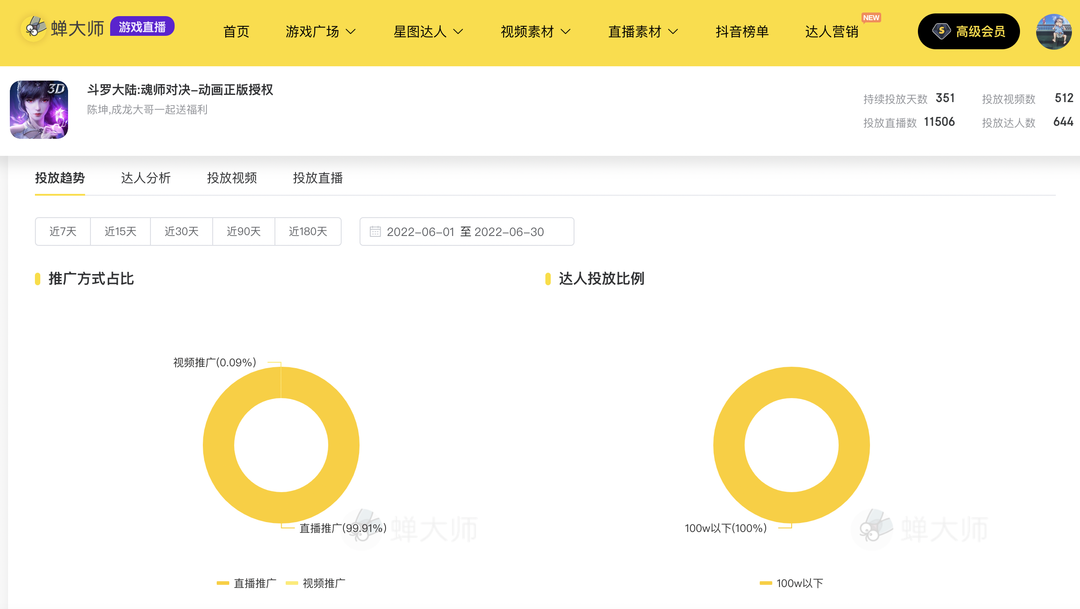
Task: Click the 推广方式占比 section heading
Action: click(91, 278)
